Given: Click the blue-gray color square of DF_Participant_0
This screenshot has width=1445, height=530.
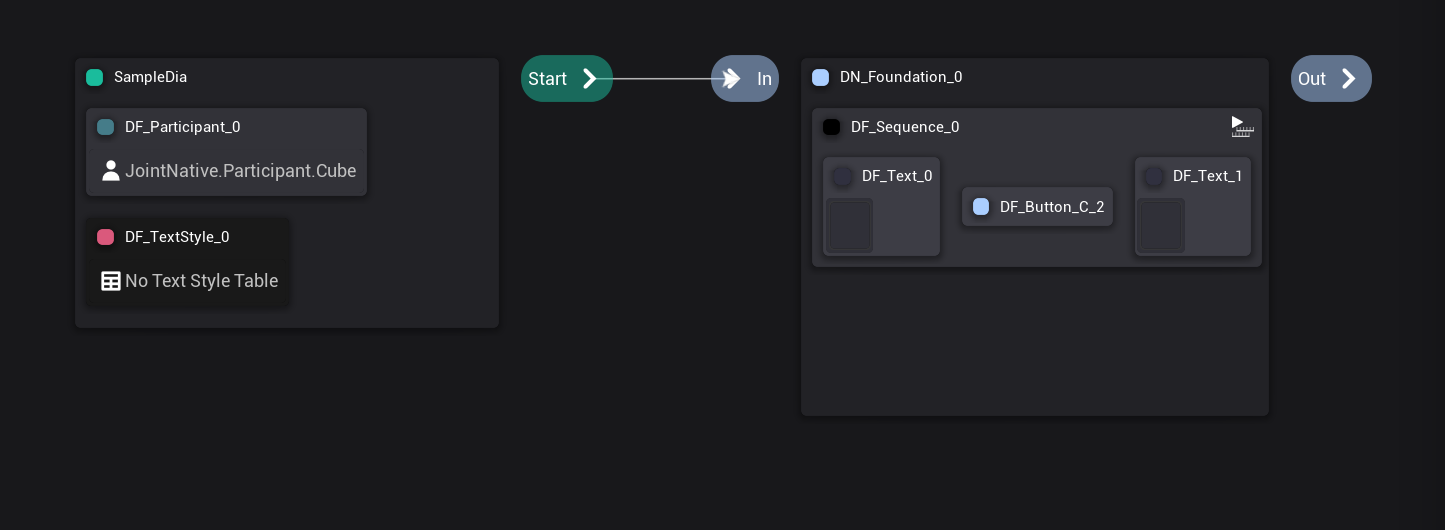Looking at the screenshot, I should point(105,127).
